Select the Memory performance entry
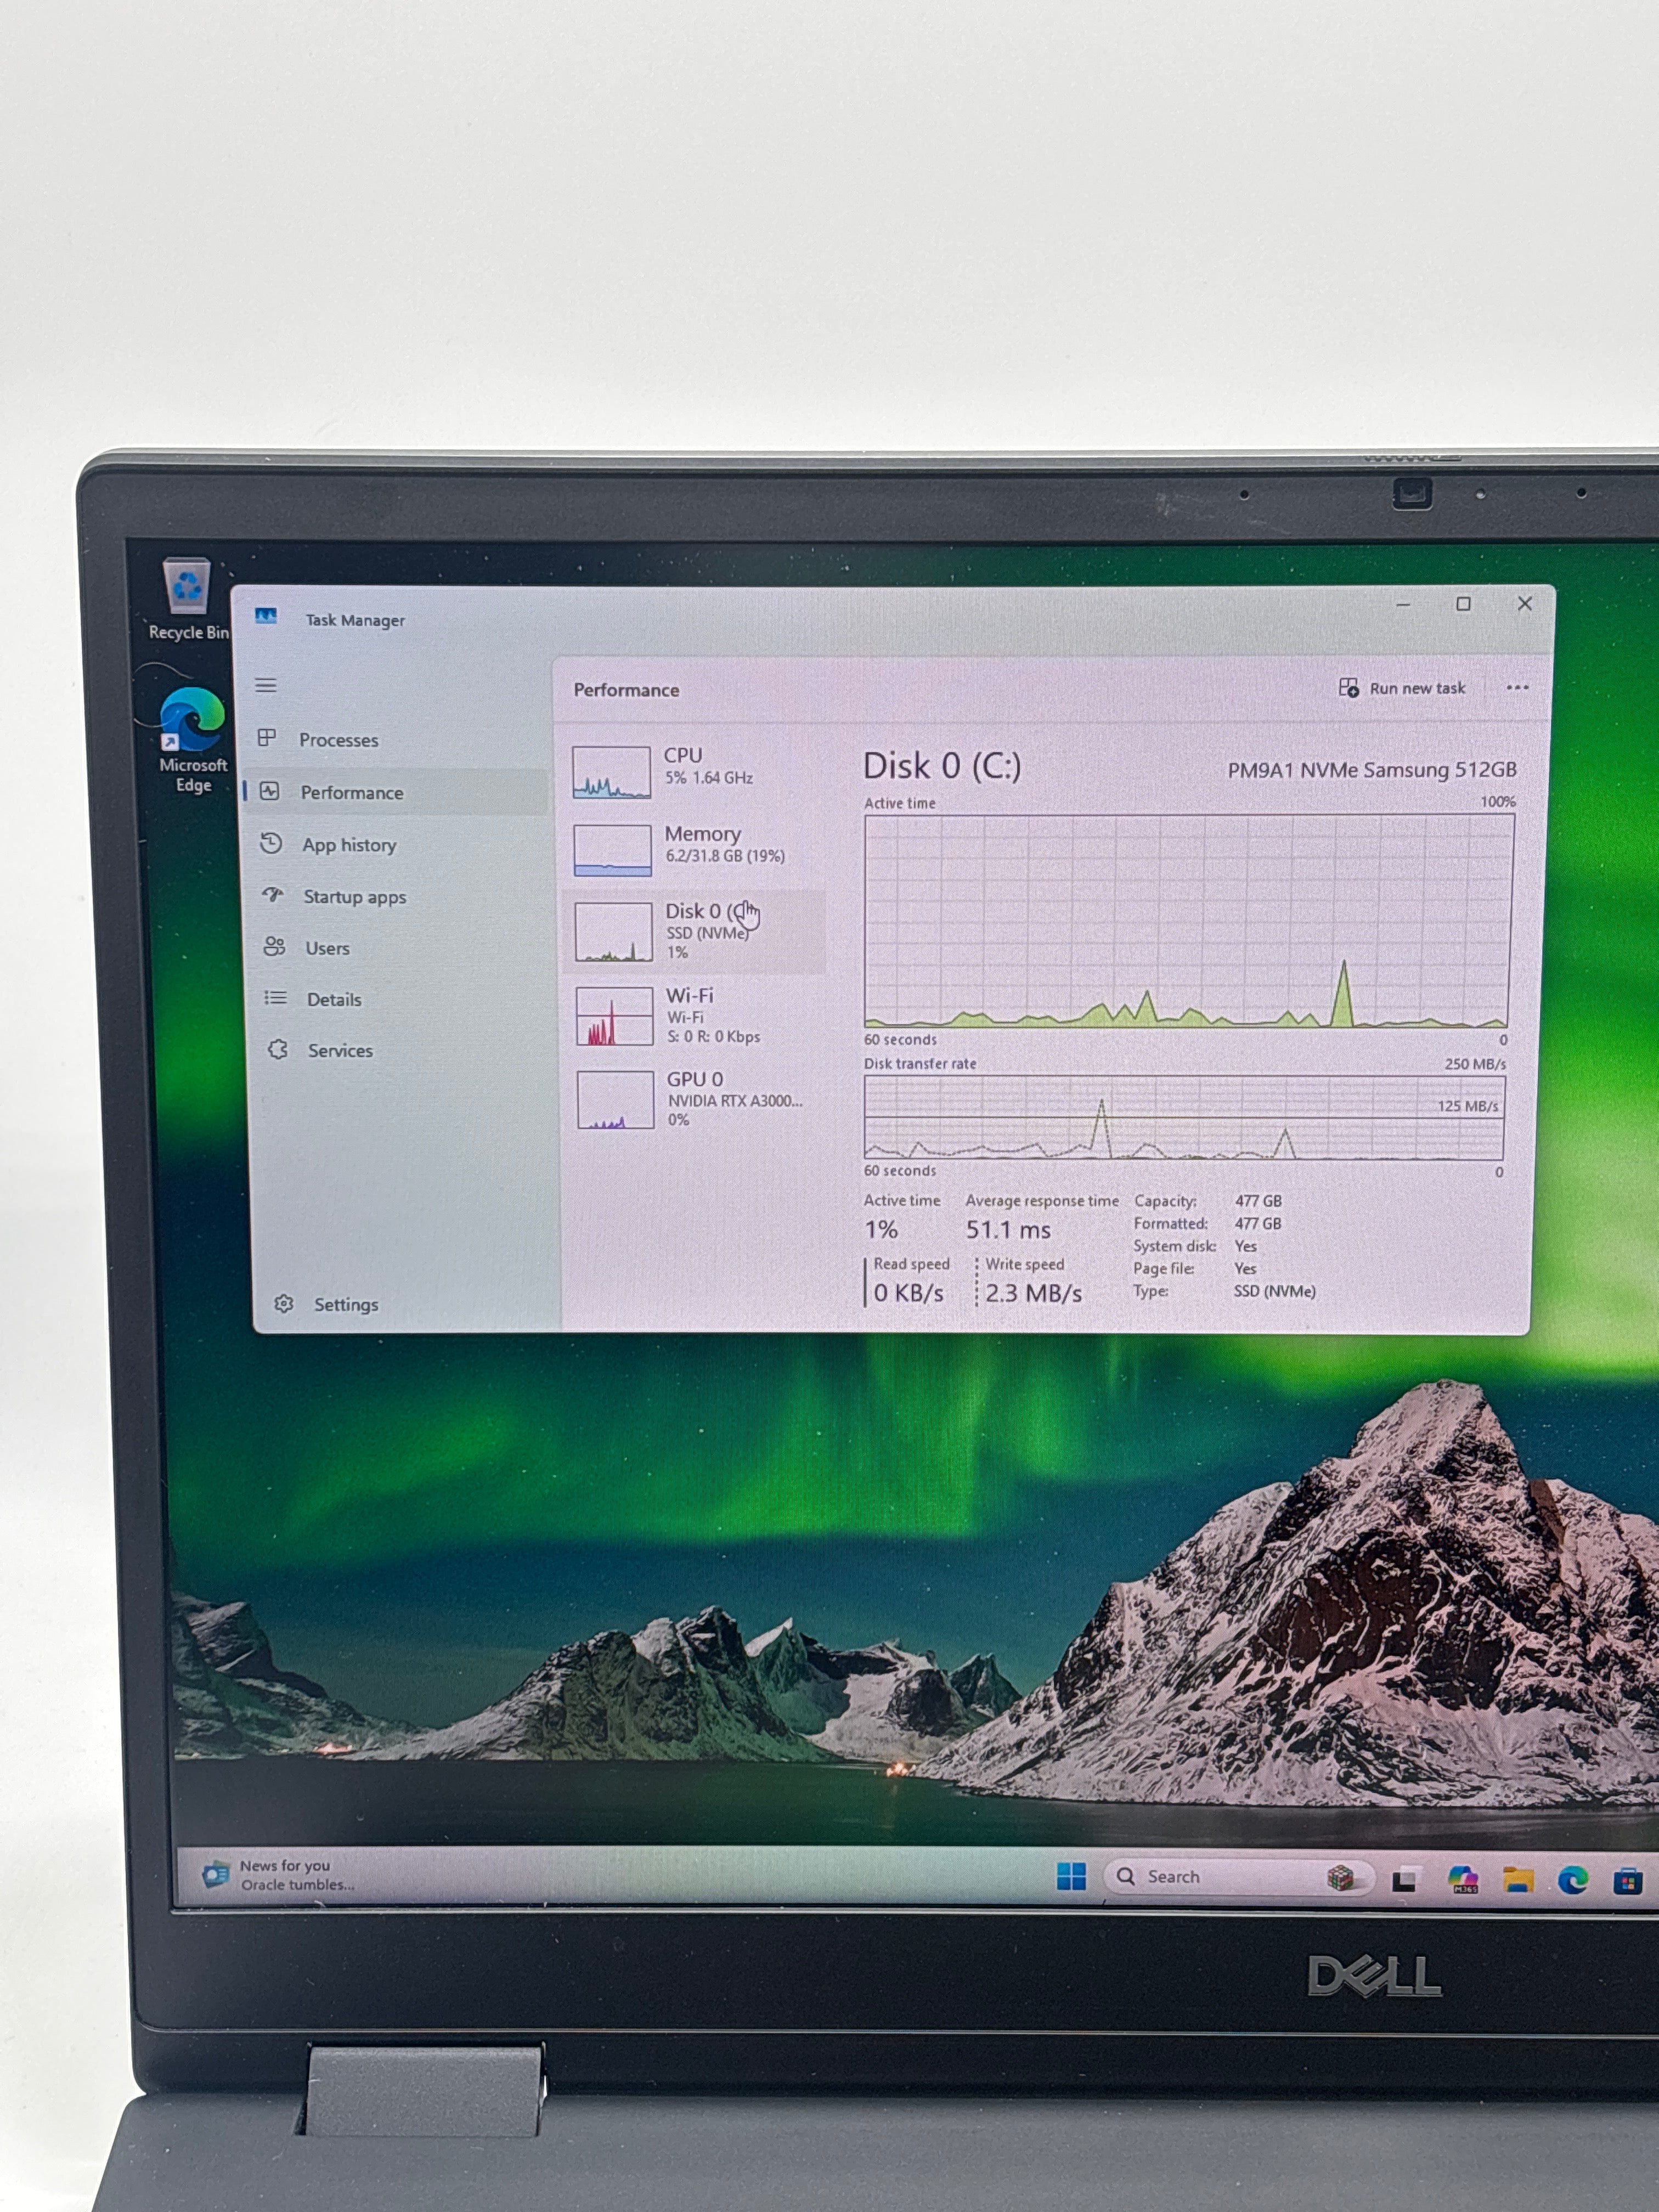This screenshot has height=2212, width=1659. click(x=694, y=849)
